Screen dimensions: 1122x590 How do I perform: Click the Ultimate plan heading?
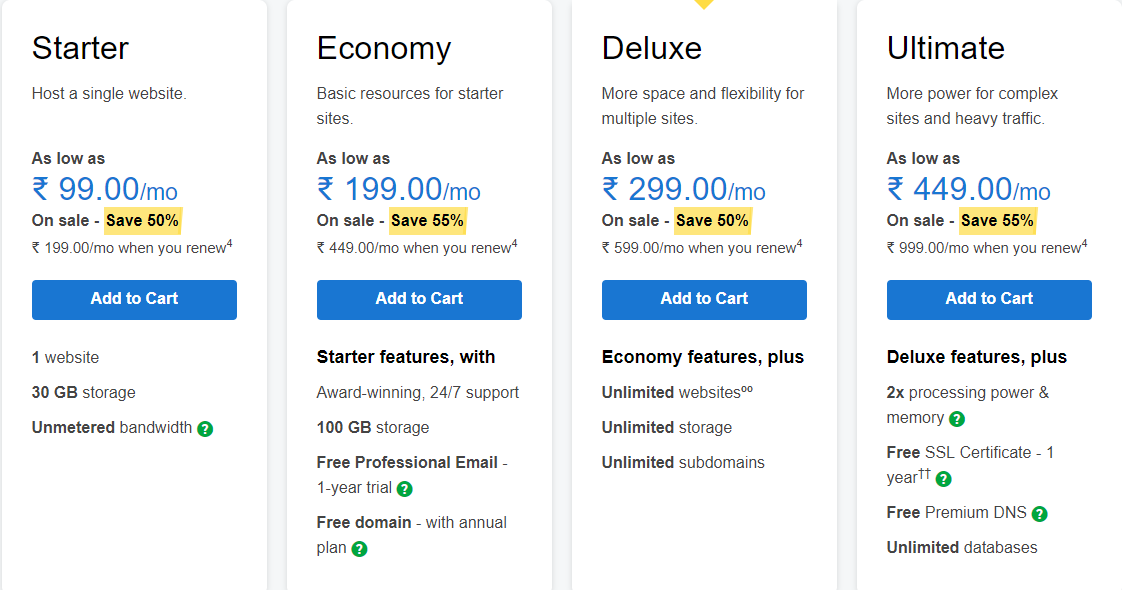(x=946, y=48)
